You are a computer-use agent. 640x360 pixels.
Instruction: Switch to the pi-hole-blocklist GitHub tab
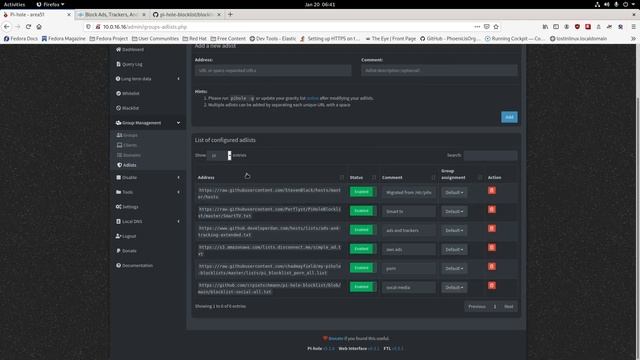pyautogui.click(x=187, y=14)
